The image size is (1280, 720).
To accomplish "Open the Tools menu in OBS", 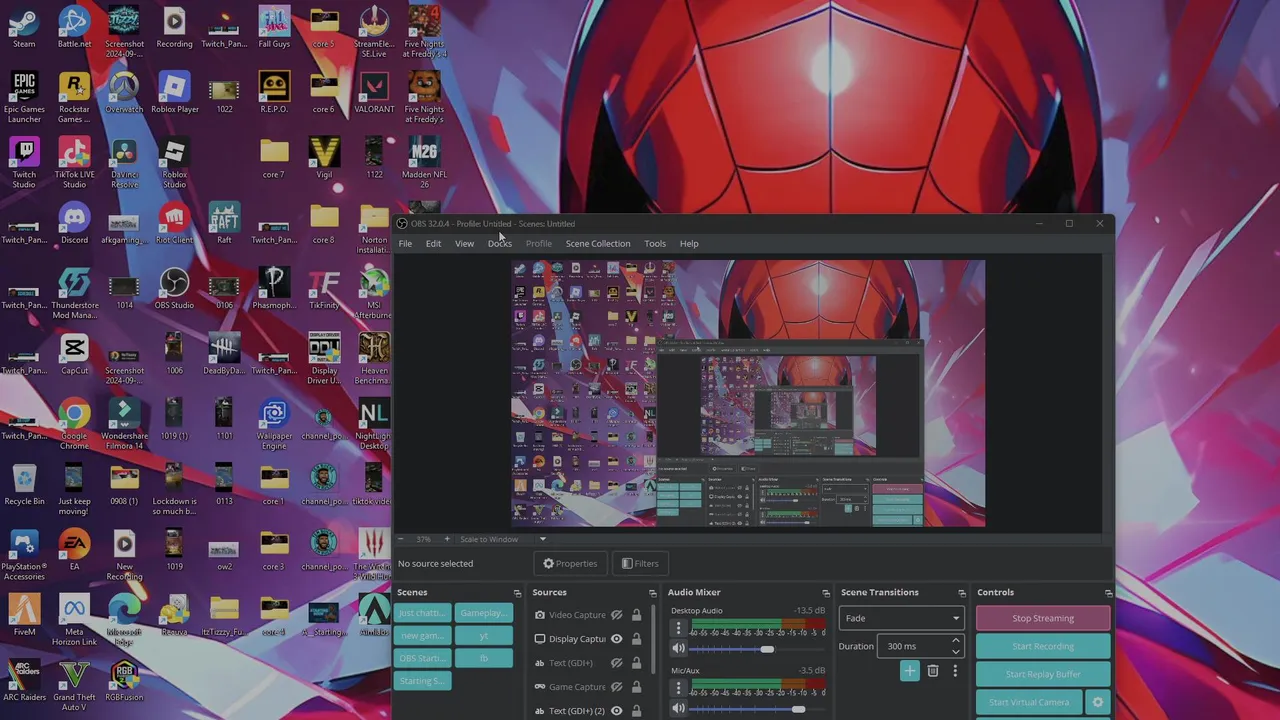I will pos(655,243).
